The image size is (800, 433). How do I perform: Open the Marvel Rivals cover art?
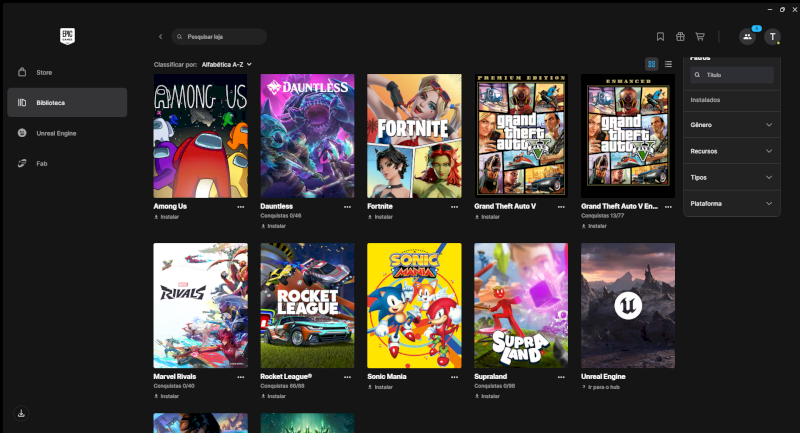coord(201,305)
